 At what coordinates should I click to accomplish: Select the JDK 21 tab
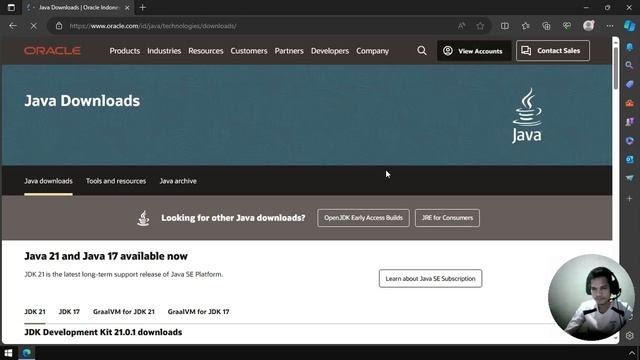click(x=35, y=311)
